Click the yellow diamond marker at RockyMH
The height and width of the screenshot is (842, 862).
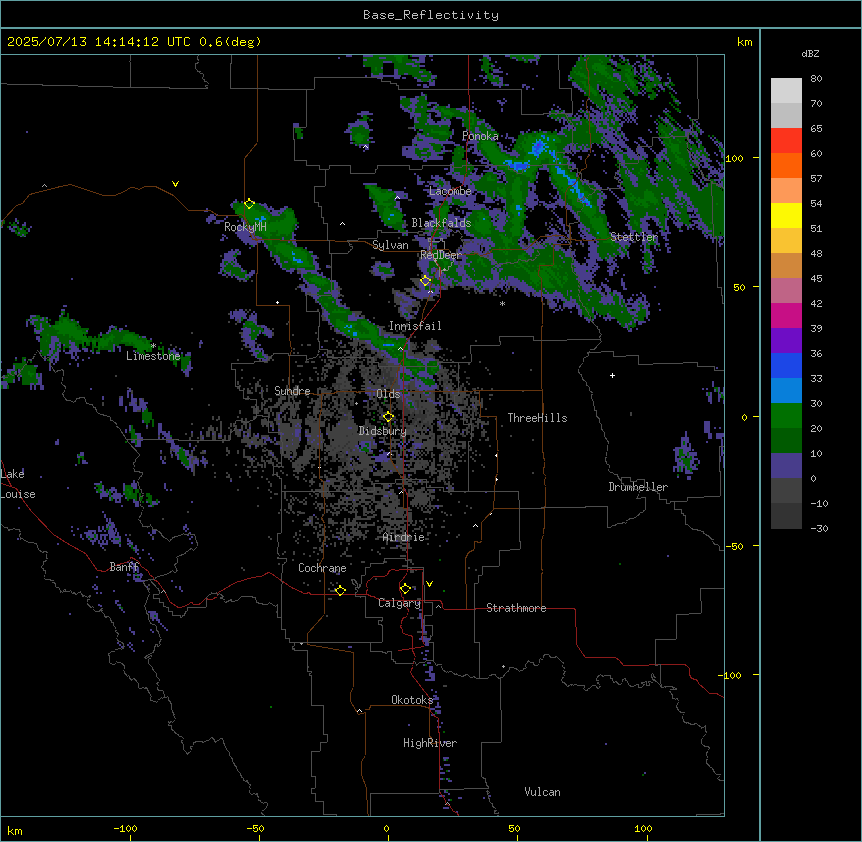pyautogui.click(x=250, y=204)
